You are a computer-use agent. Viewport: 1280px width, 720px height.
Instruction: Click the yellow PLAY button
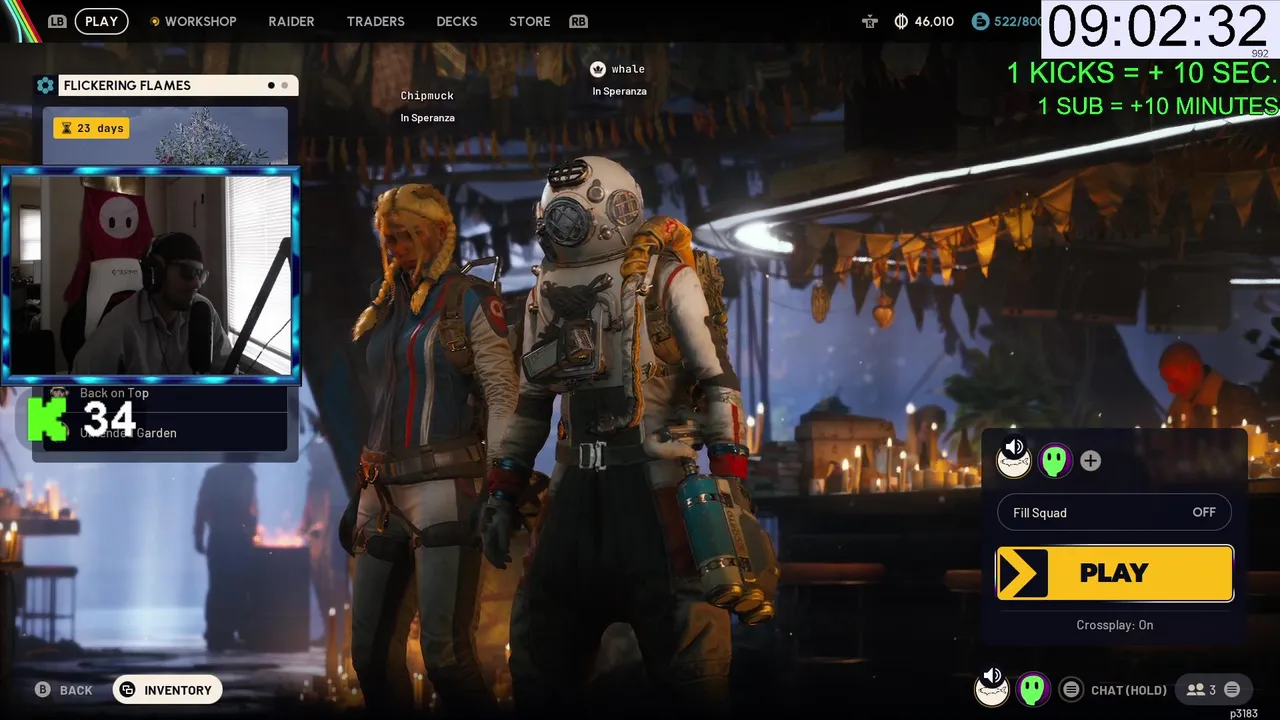click(x=1115, y=573)
